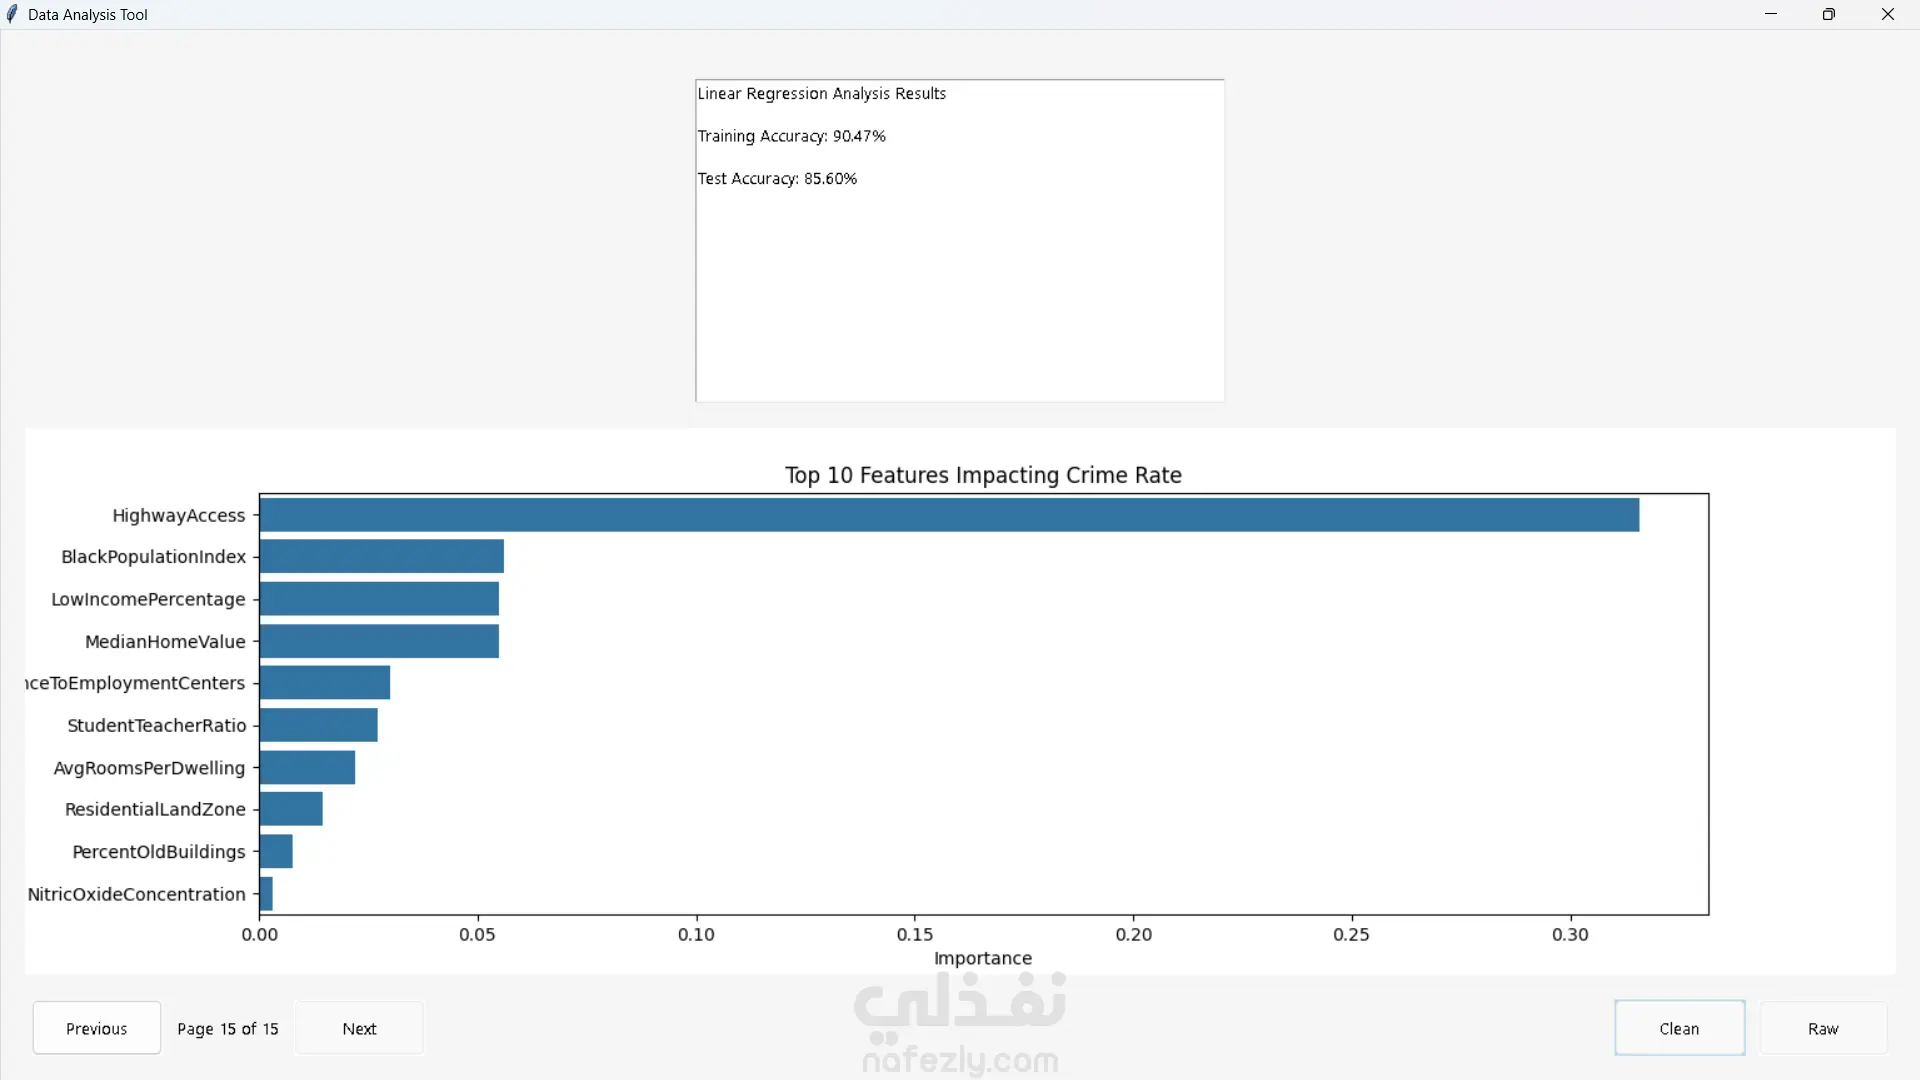Image resolution: width=1920 pixels, height=1080 pixels.
Task: Click the Next page button
Action: (359, 1028)
